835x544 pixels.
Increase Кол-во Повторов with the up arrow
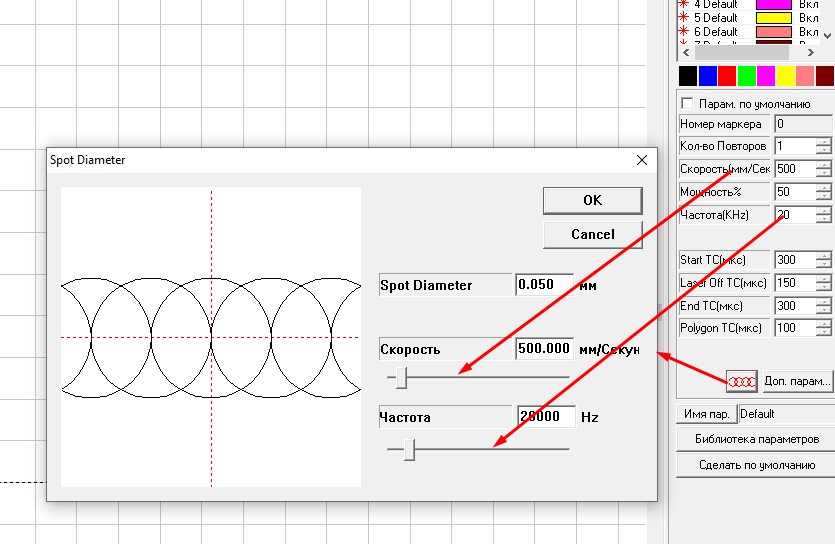pyautogui.click(x=823, y=142)
